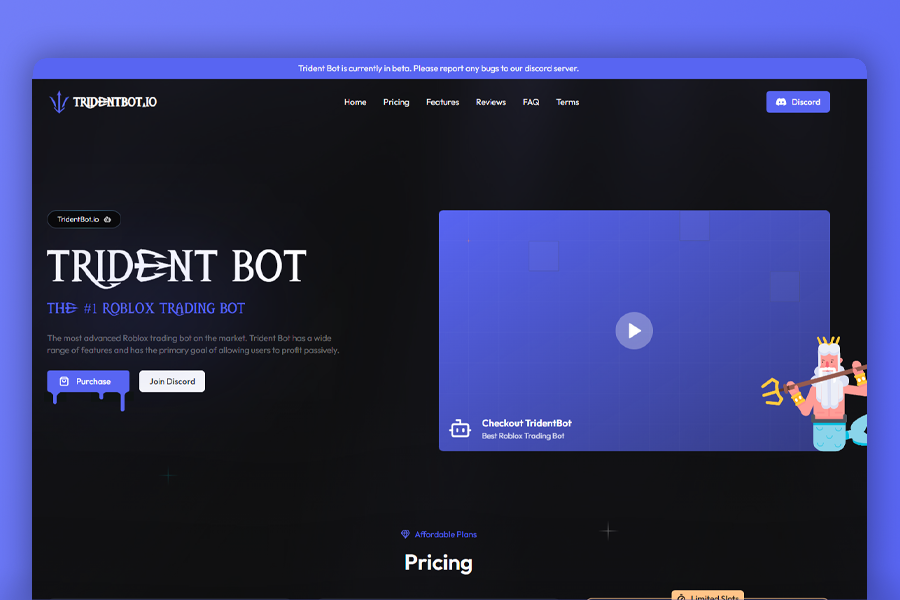Image resolution: width=900 pixels, height=600 pixels.
Task: Click the Best Roblox Trading Bot subtitle
Action: tap(523, 436)
